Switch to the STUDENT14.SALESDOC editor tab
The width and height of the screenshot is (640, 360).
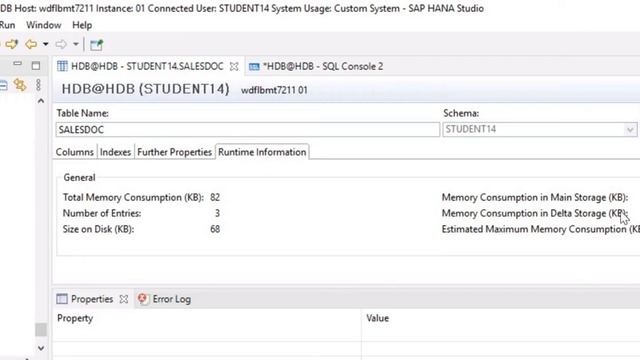click(147, 66)
